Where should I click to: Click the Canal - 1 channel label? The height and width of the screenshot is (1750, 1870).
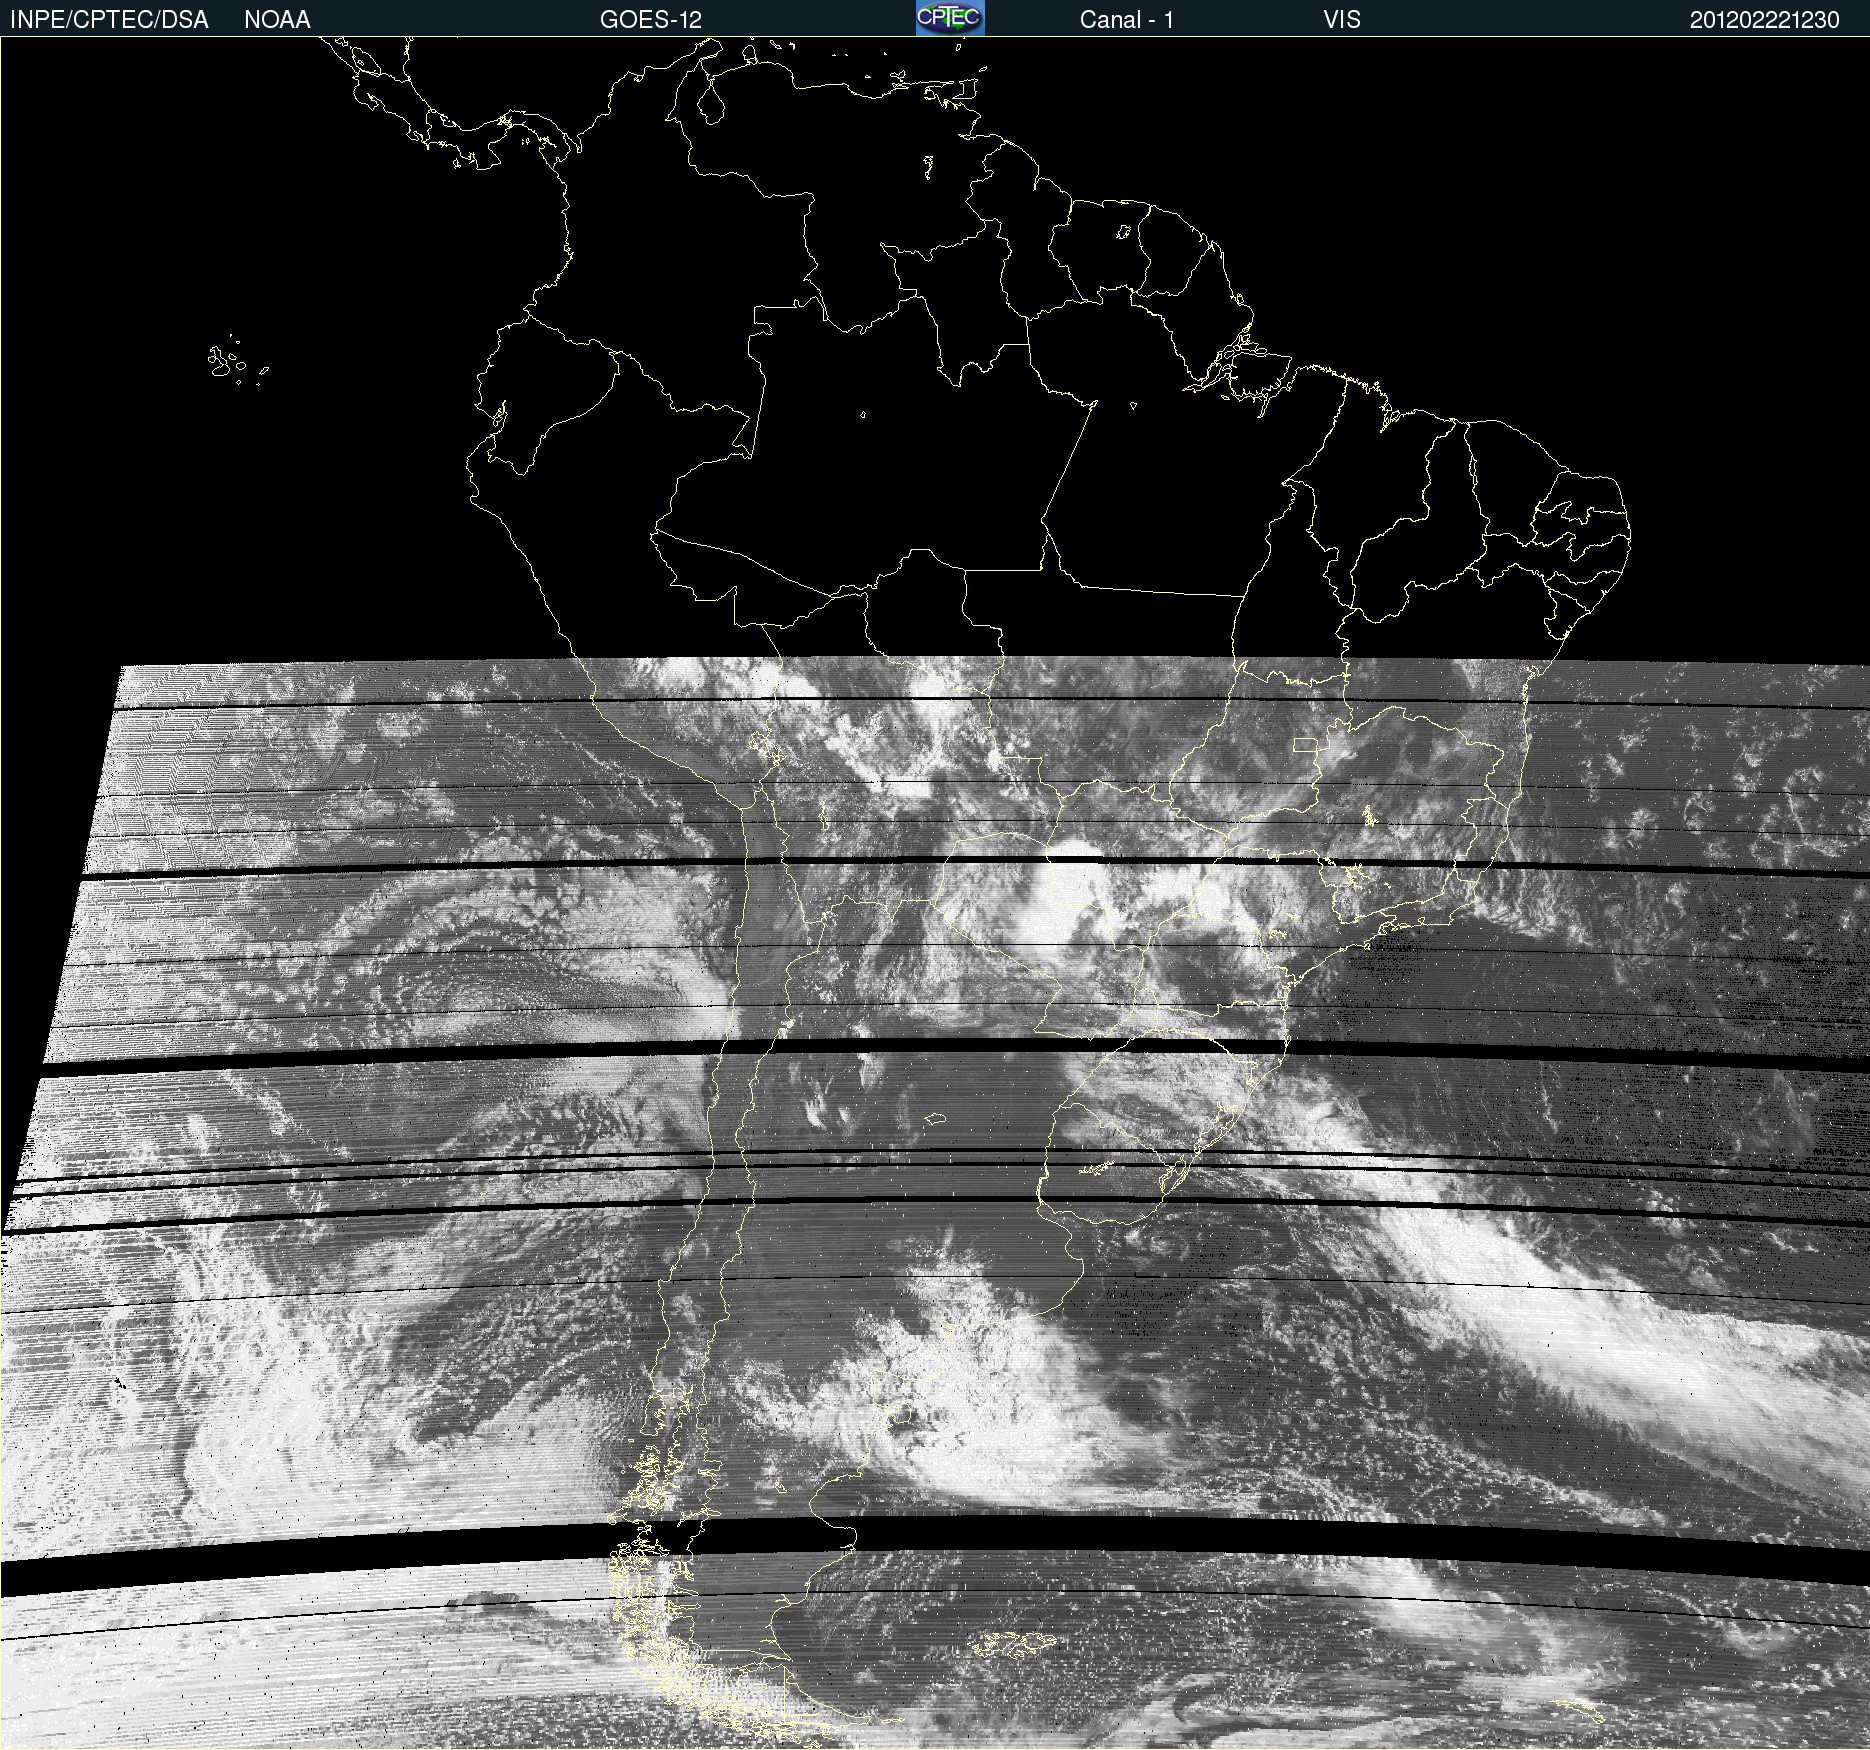(1126, 20)
